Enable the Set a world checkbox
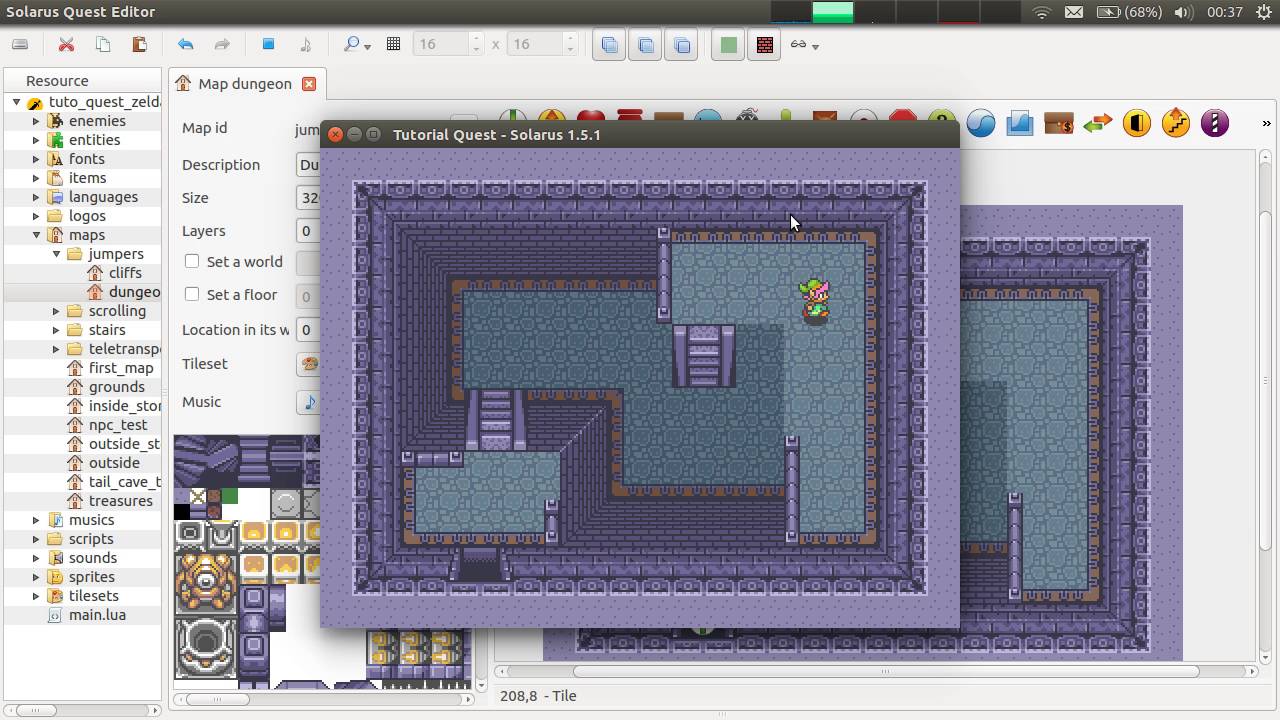This screenshot has width=1280, height=720. (x=192, y=262)
